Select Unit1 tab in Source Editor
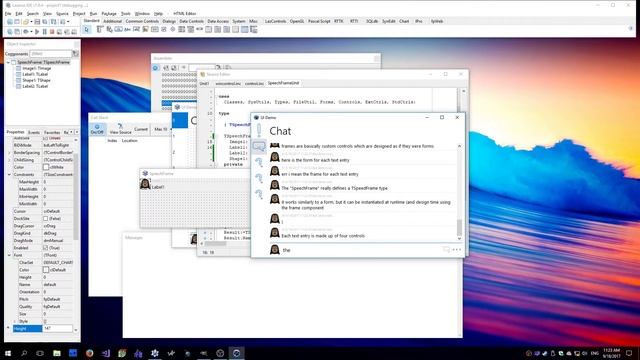The image size is (640, 360). (x=204, y=83)
